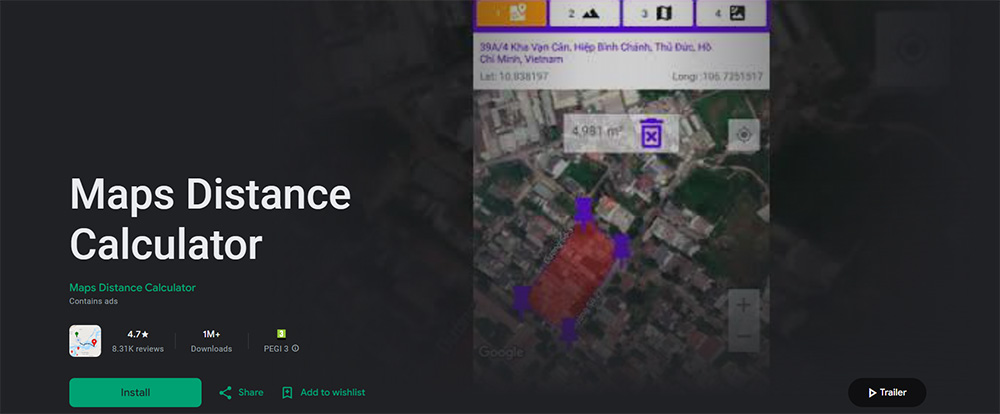This screenshot has width=1000, height=414.
Task: Open the PEGI 3 info icon
Action: click(295, 349)
